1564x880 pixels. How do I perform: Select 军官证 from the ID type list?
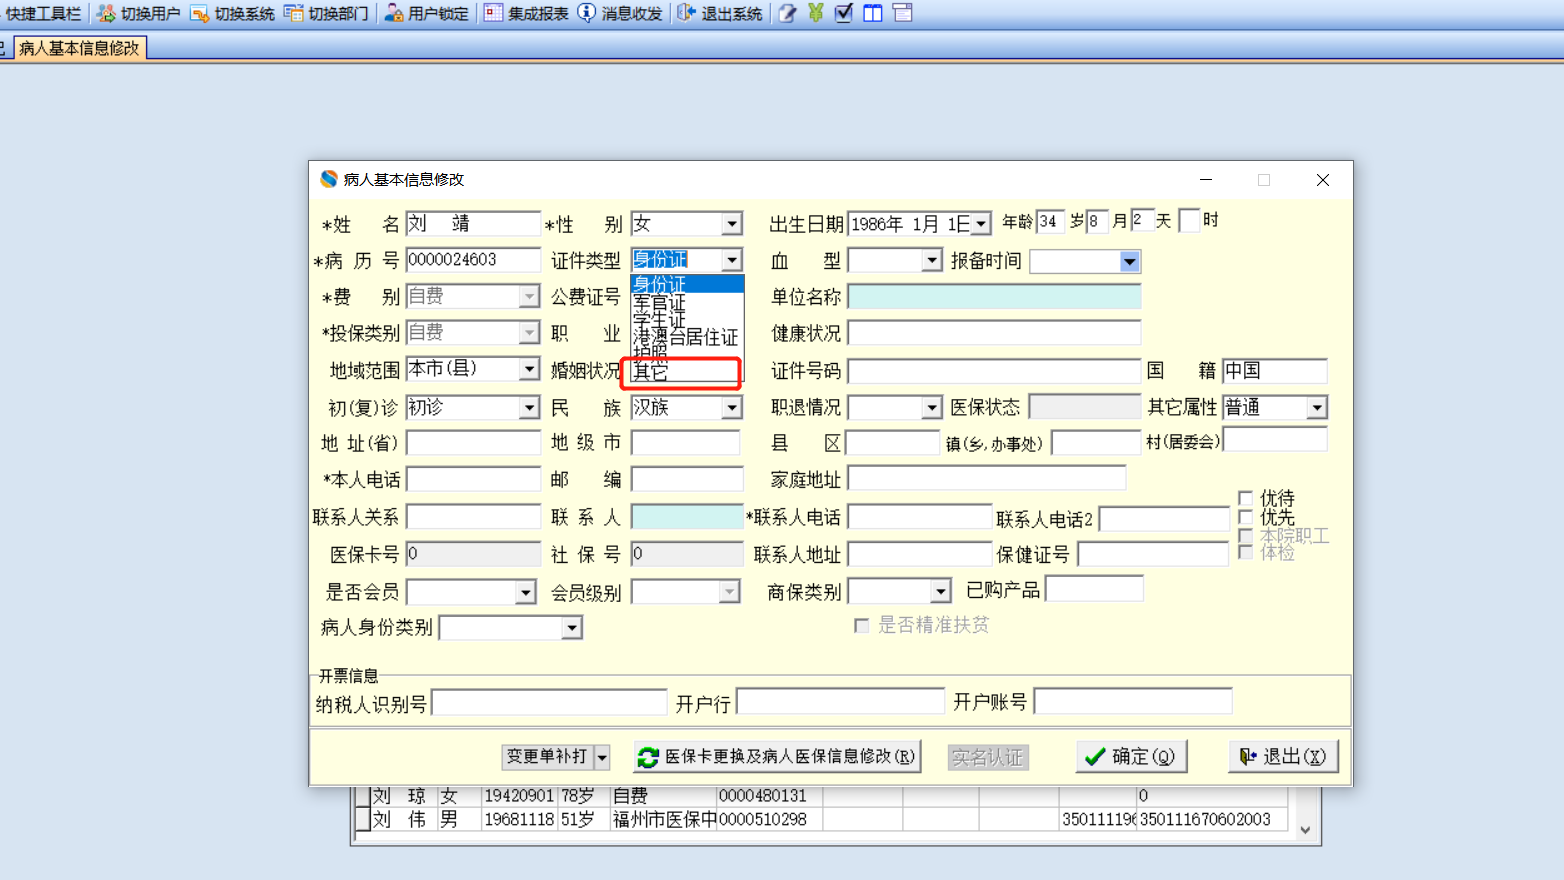[x=687, y=302]
